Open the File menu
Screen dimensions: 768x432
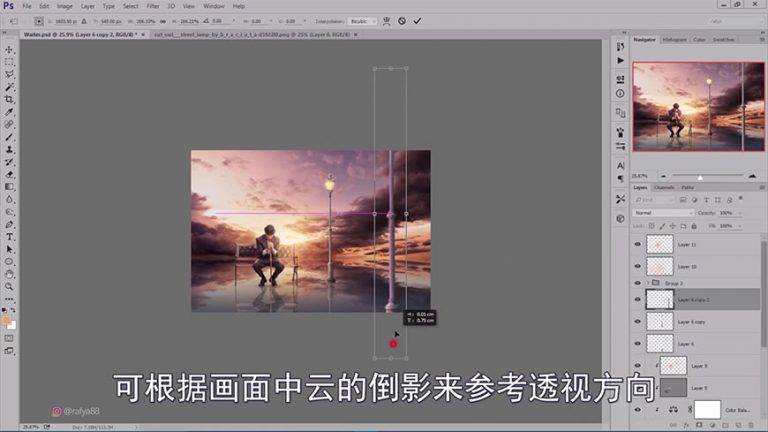[26, 6]
